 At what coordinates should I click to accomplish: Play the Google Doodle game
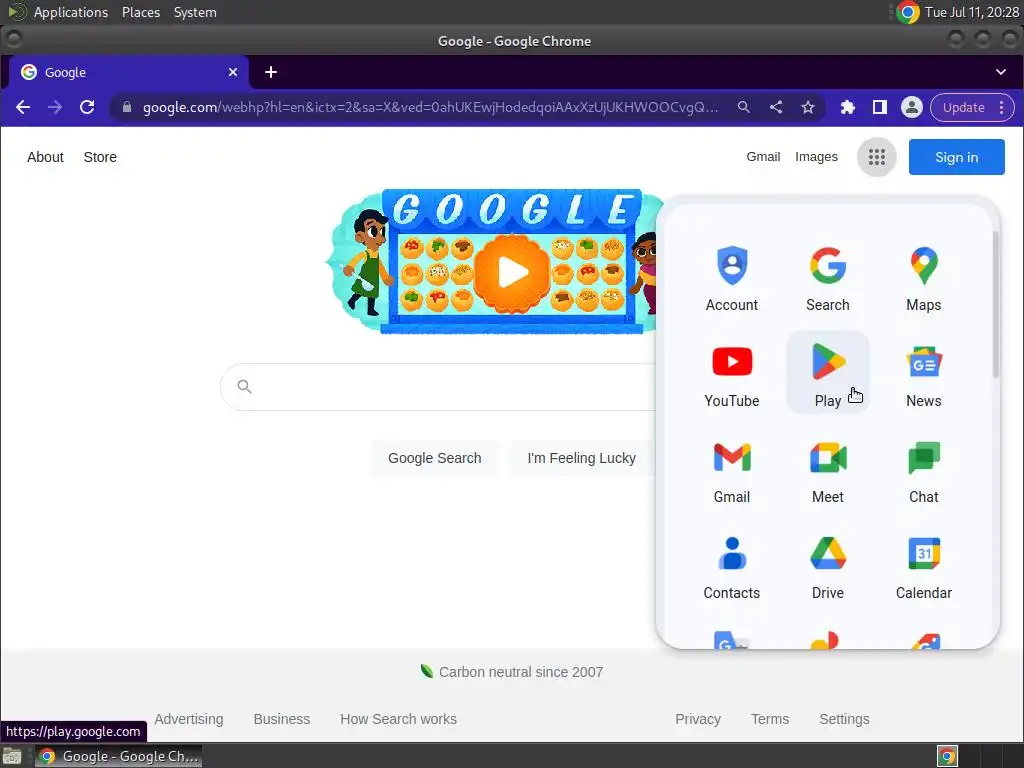(512, 272)
